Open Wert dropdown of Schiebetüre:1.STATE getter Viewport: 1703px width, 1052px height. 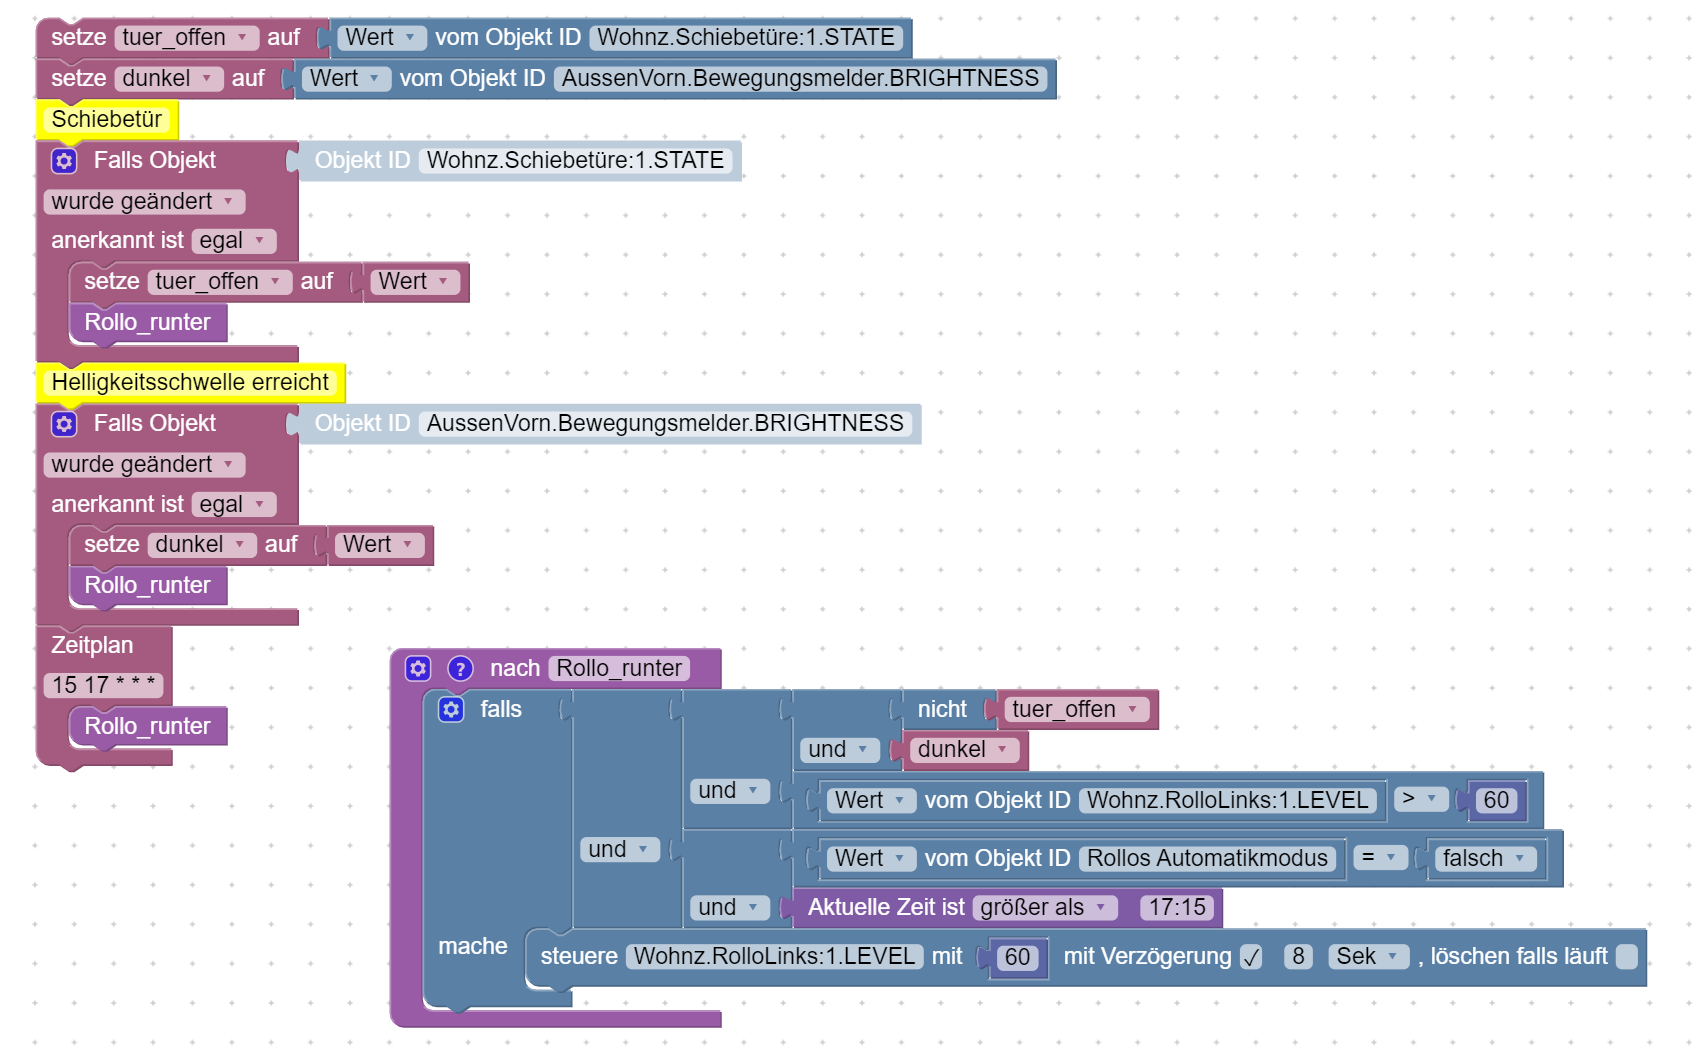pyautogui.click(x=382, y=38)
